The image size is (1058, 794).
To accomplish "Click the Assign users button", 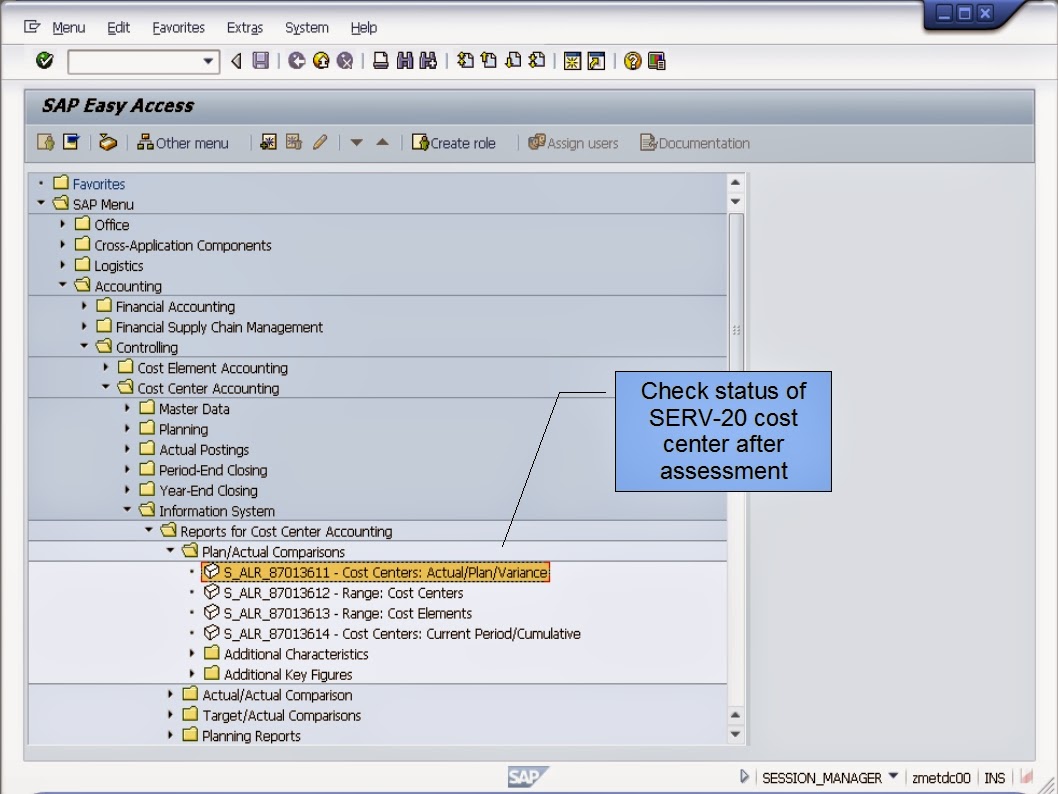I will click(x=573, y=143).
